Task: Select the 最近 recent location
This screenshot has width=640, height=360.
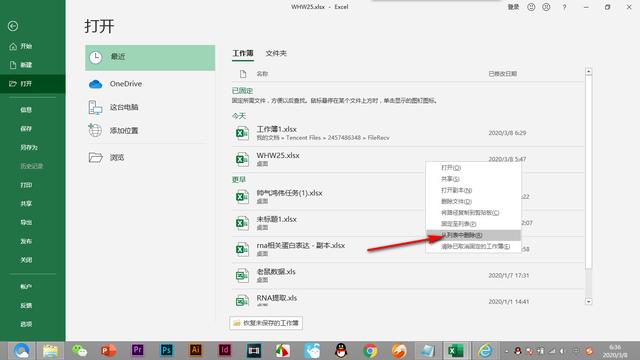Action: click(x=150, y=58)
